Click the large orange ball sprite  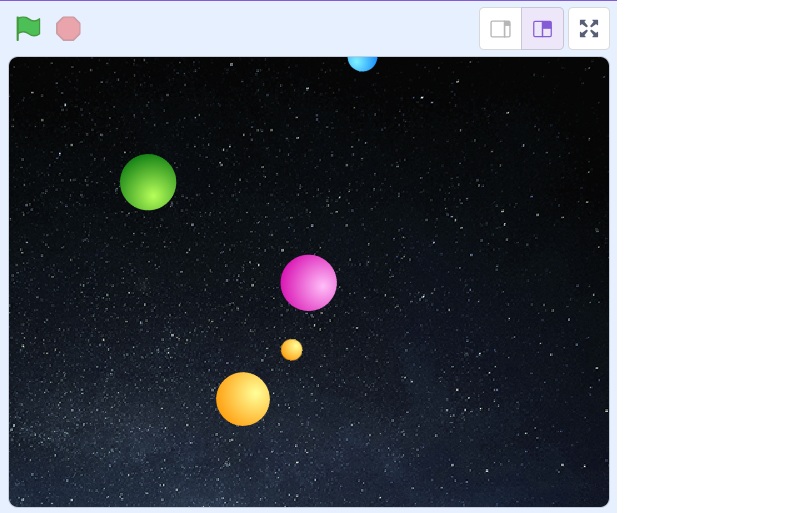click(x=243, y=399)
